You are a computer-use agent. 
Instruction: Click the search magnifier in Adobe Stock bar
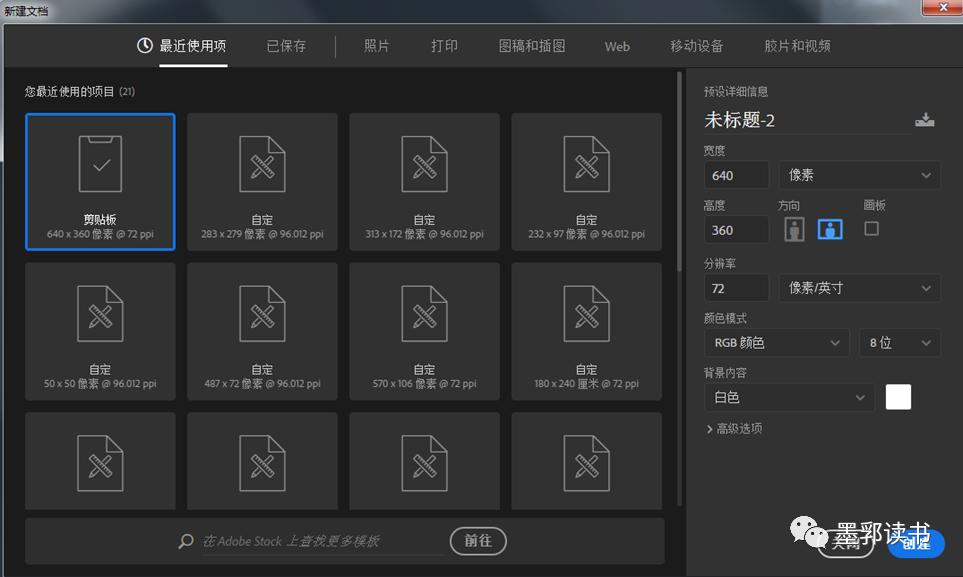[x=185, y=540]
